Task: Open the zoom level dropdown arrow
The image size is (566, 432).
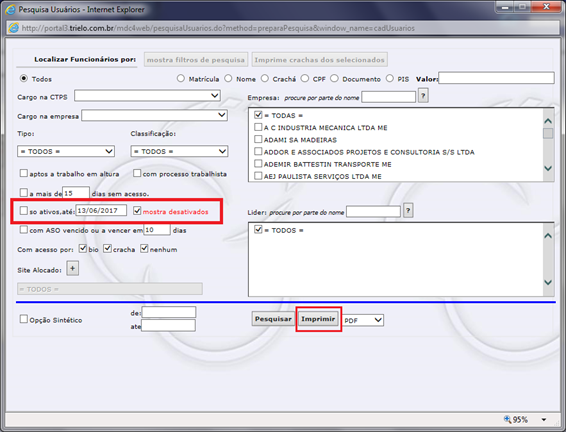Action: click(544, 420)
